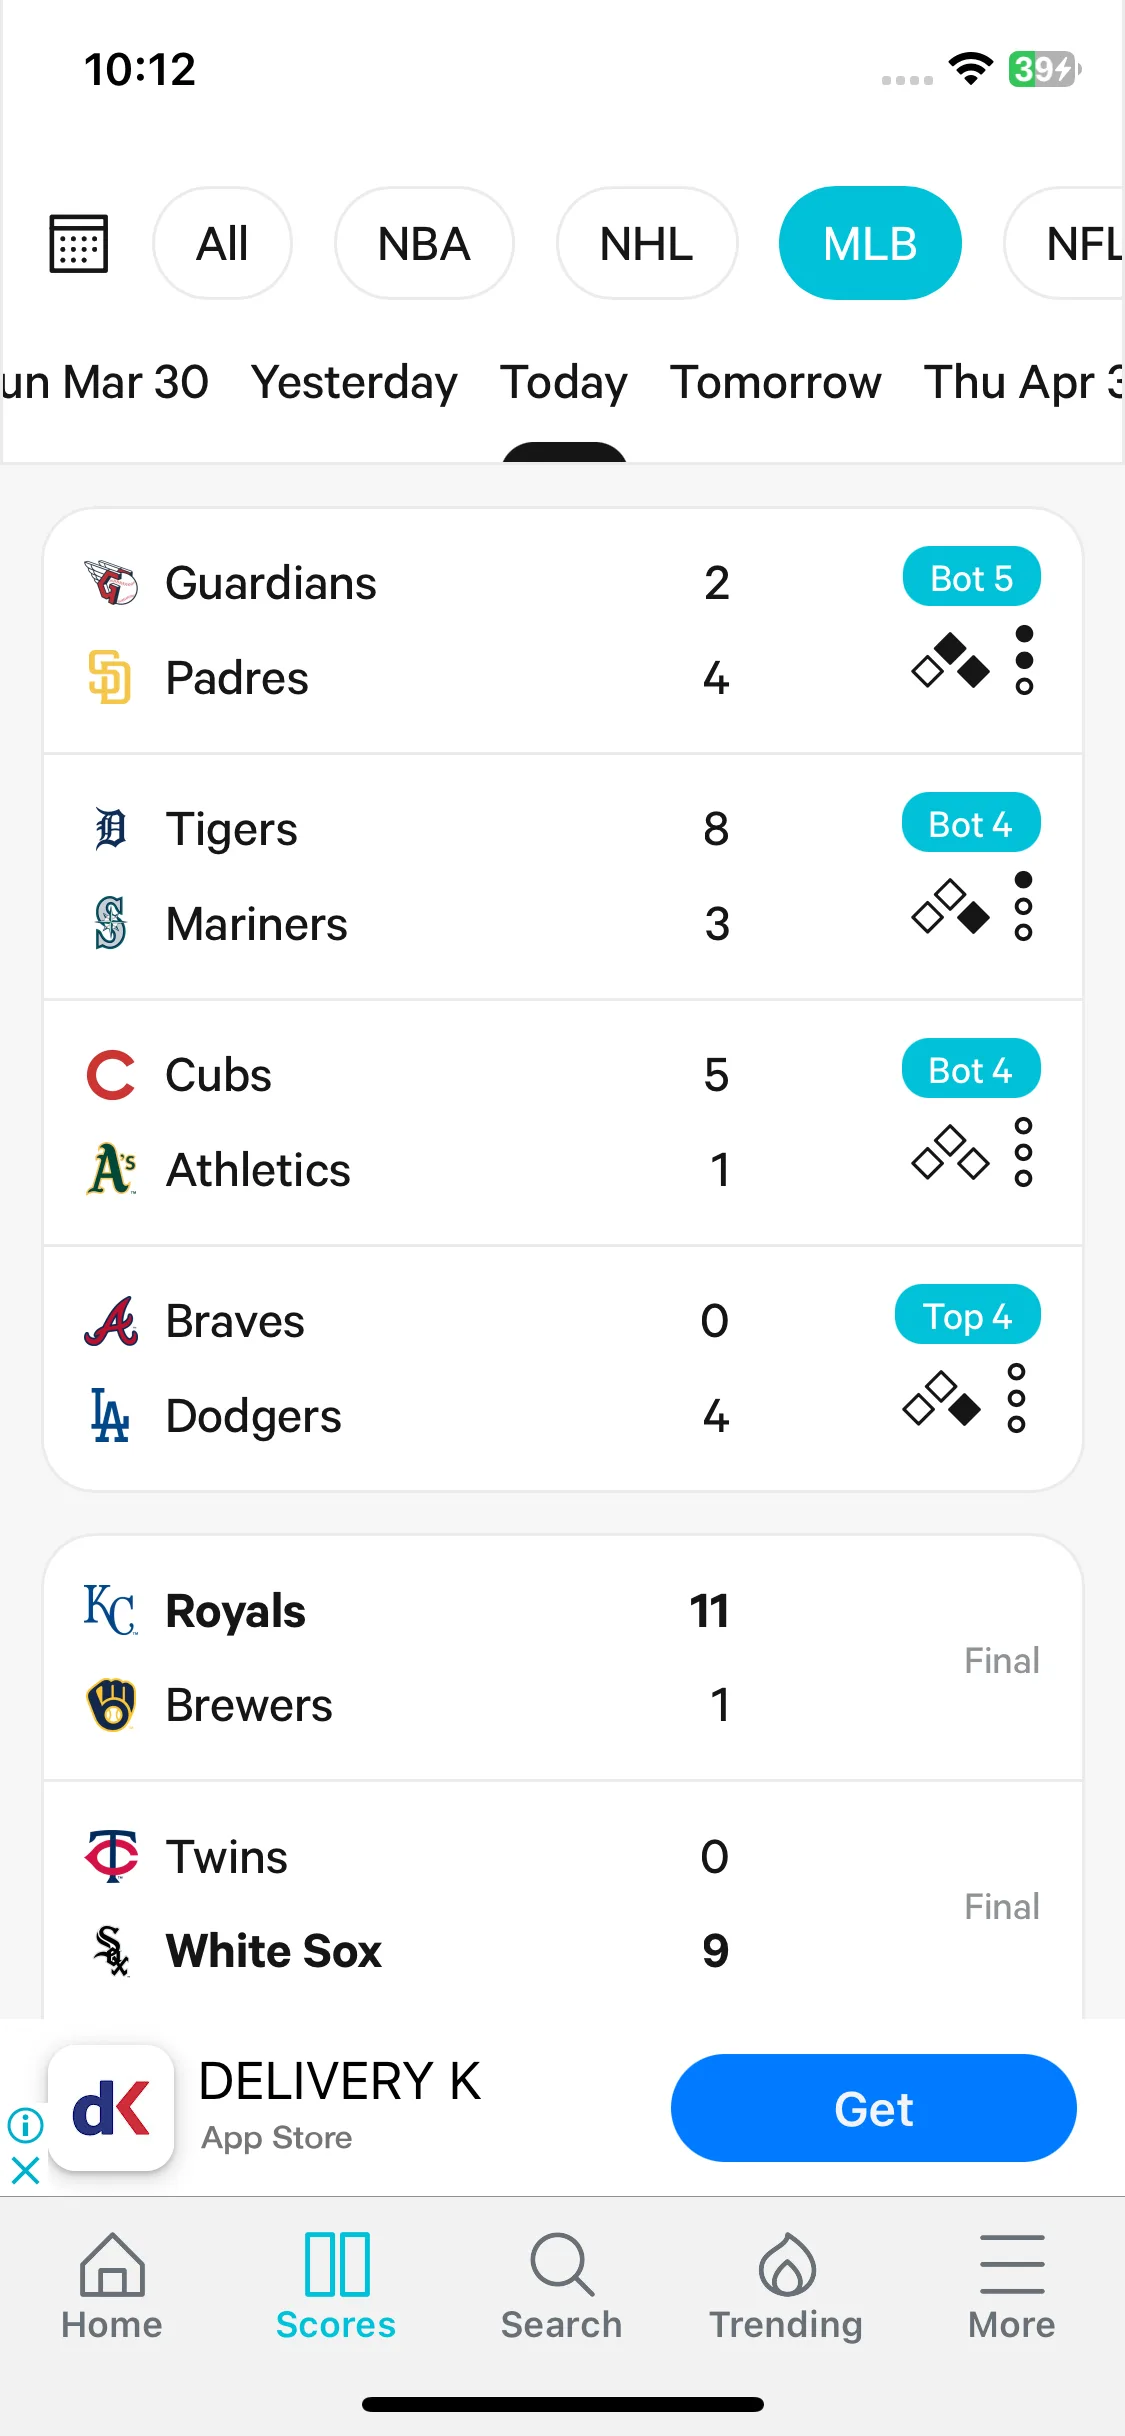Image resolution: width=1125 pixels, height=2436 pixels.
Task: Open ad info icon
Action: (x=25, y=2124)
